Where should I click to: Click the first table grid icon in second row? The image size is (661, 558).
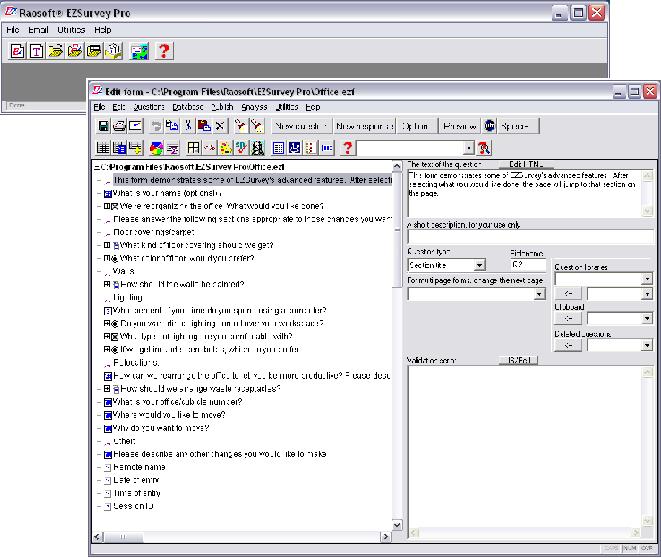point(103,148)
